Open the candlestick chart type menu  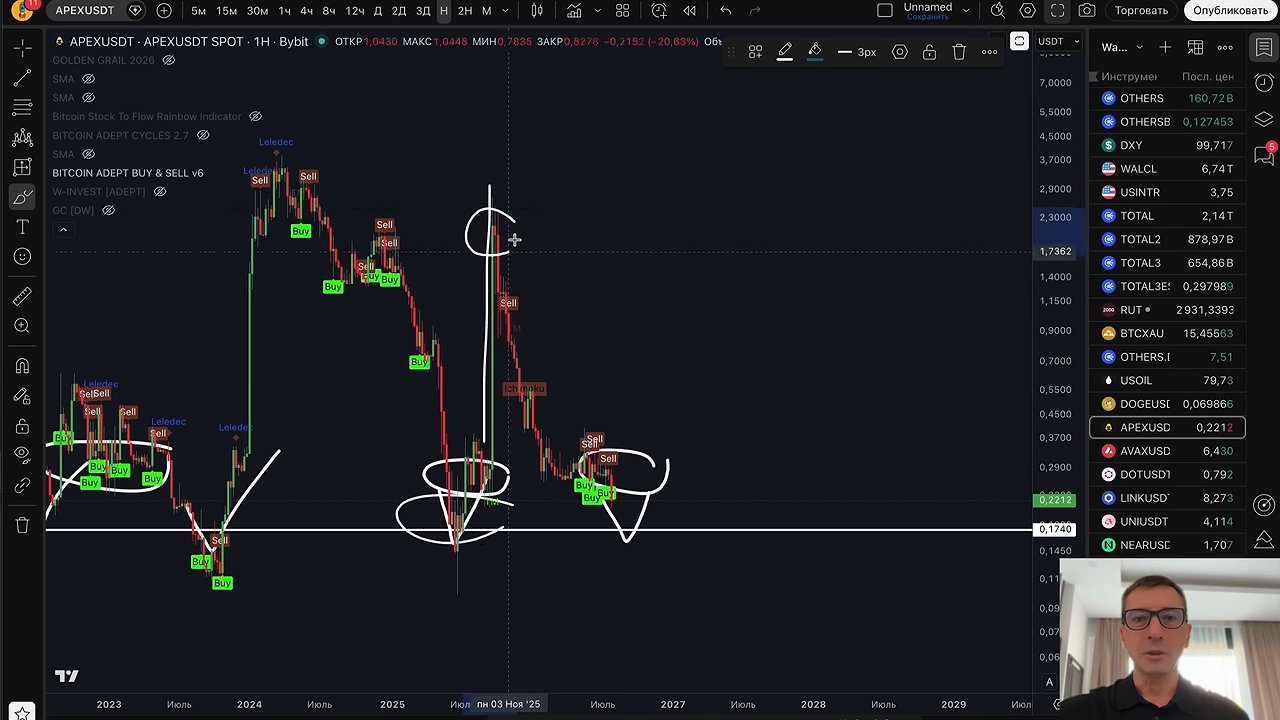[x=537, y=11]
